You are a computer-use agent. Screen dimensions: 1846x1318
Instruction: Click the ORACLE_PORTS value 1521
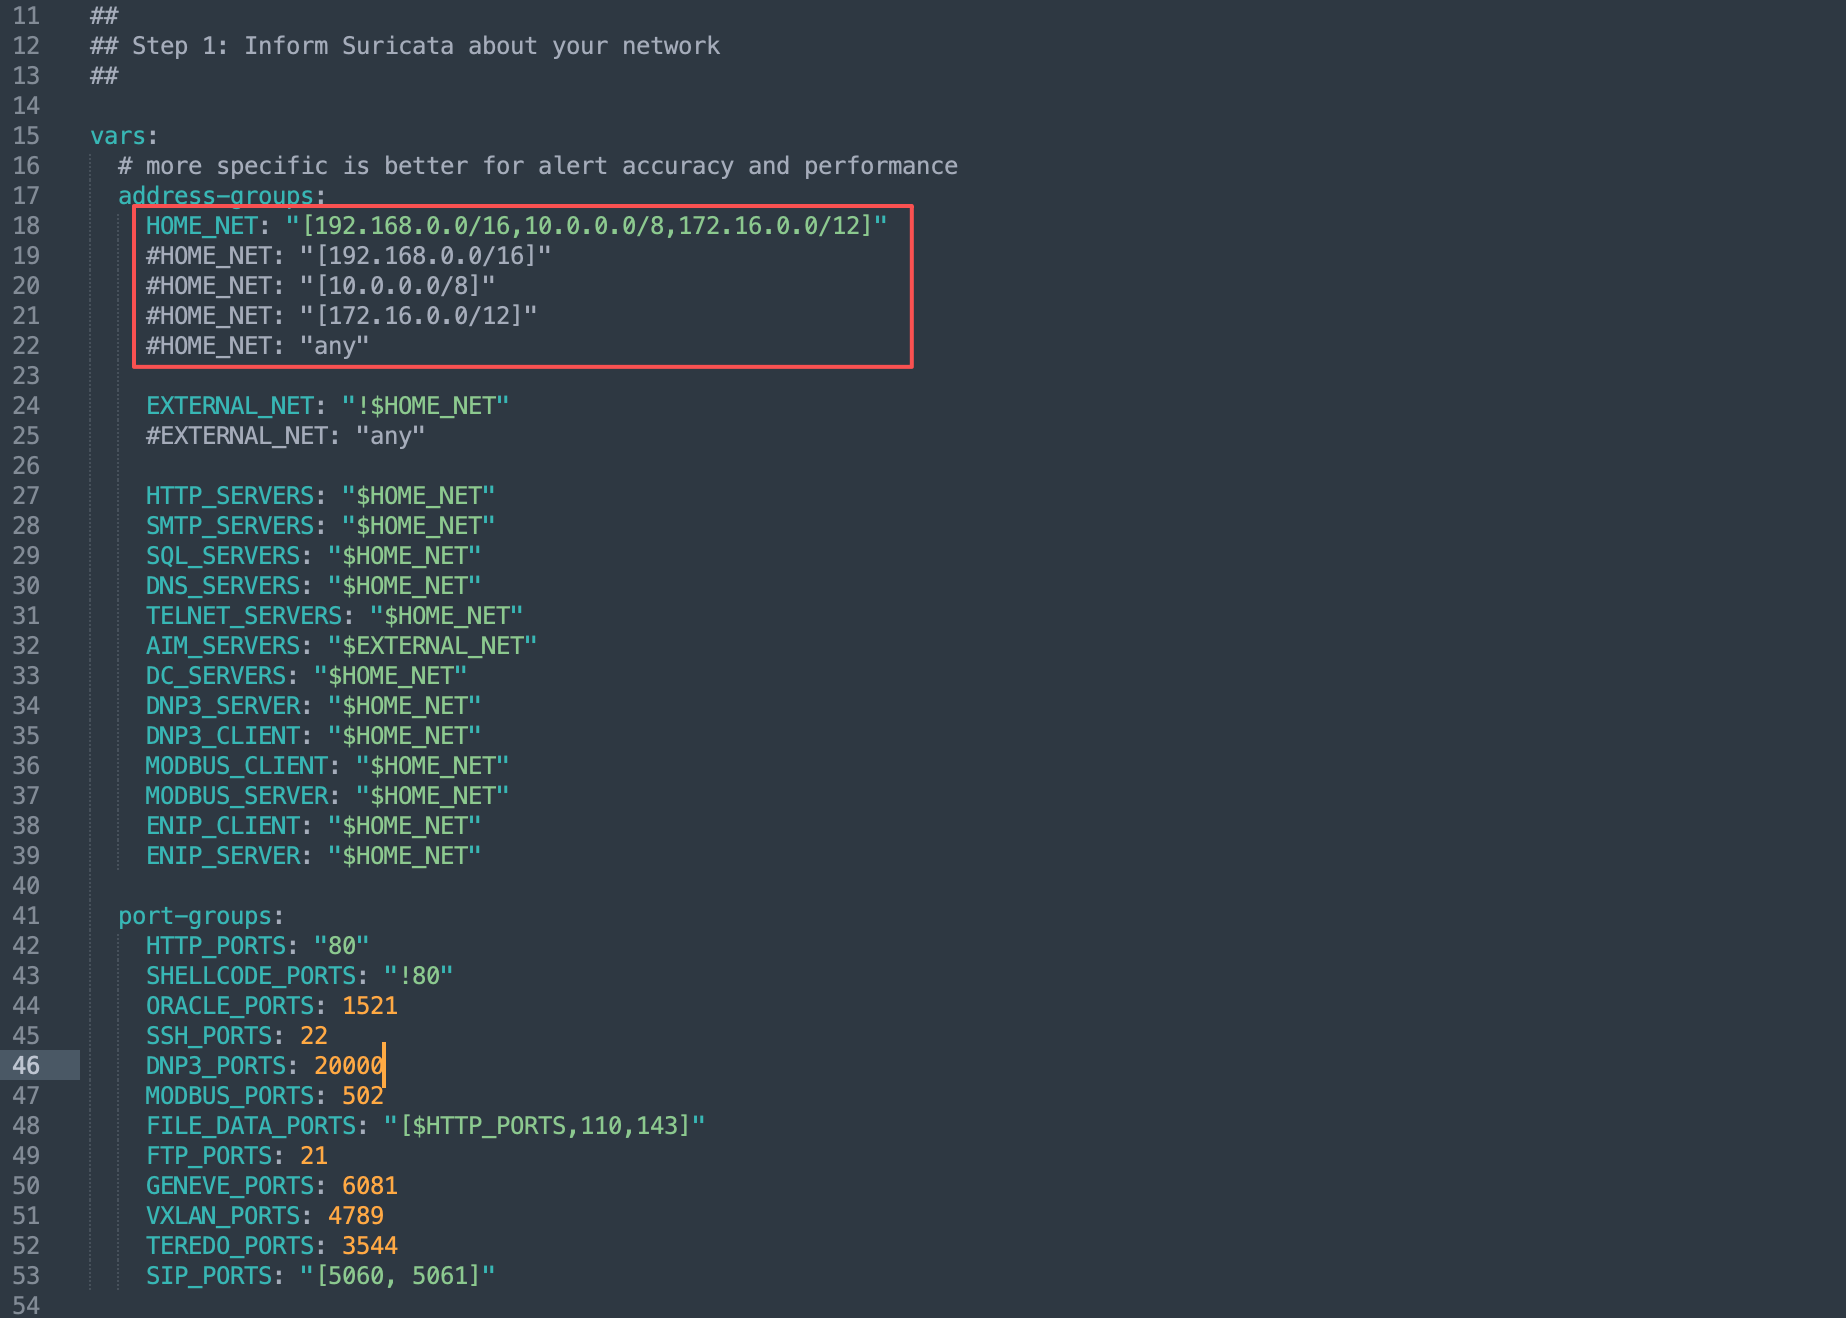click(x=369, y=1006)
